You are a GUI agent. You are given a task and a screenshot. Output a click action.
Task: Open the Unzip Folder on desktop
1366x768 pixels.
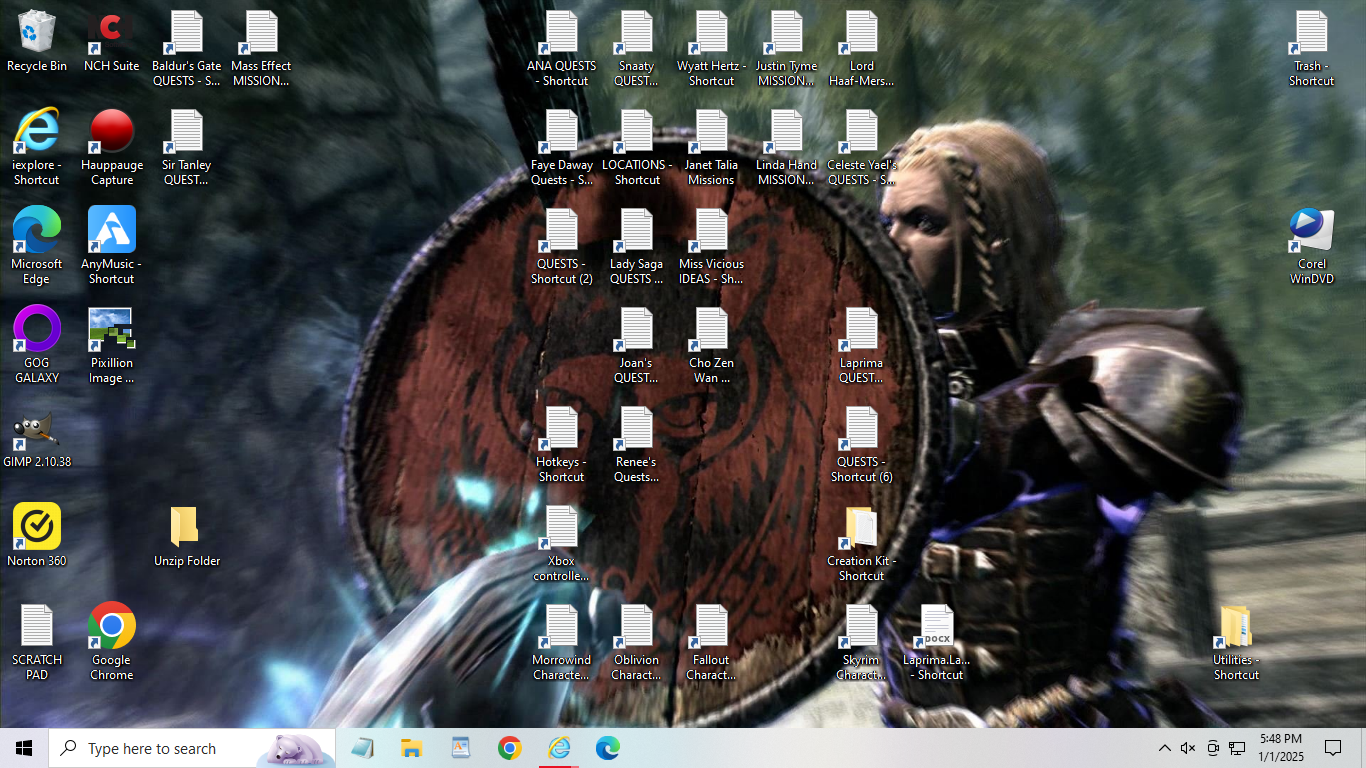click(x=187, y=535)
